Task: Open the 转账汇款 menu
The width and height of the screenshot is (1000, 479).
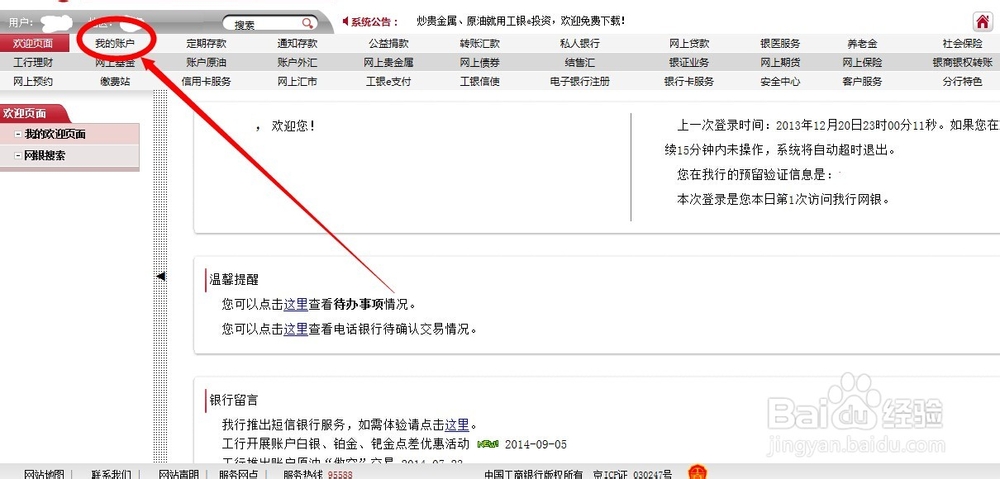Action: click(x=480, y=44)
